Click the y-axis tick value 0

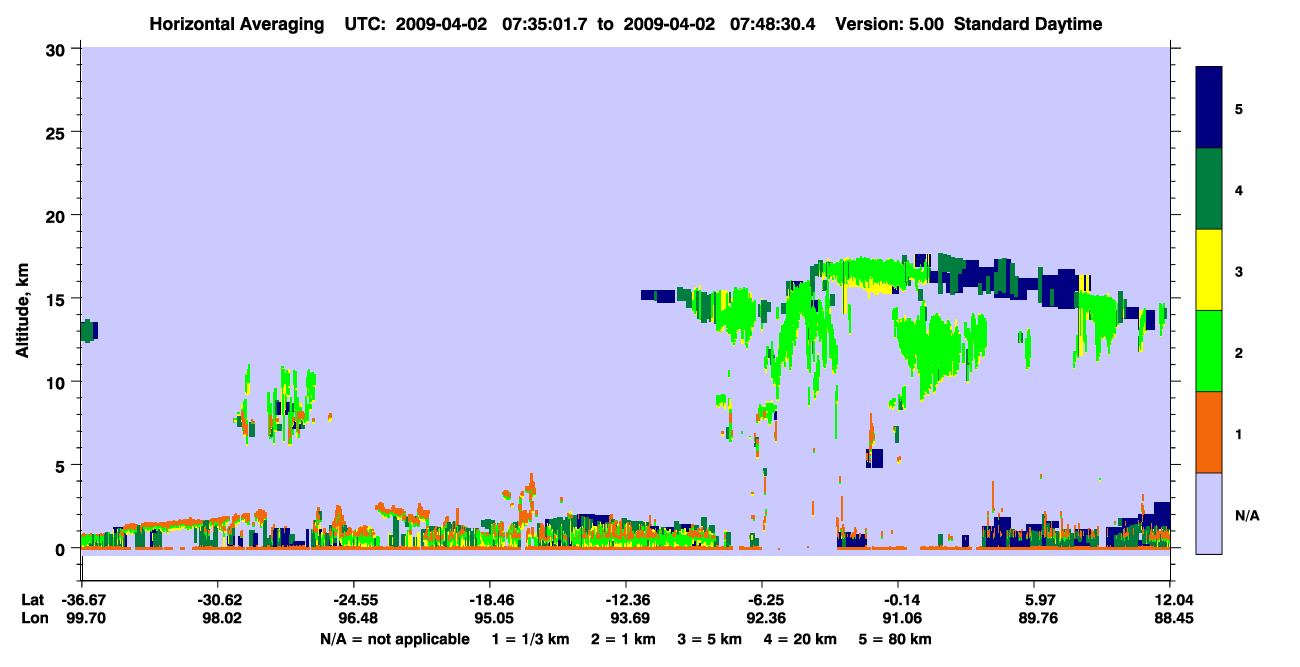coord(63,548)
